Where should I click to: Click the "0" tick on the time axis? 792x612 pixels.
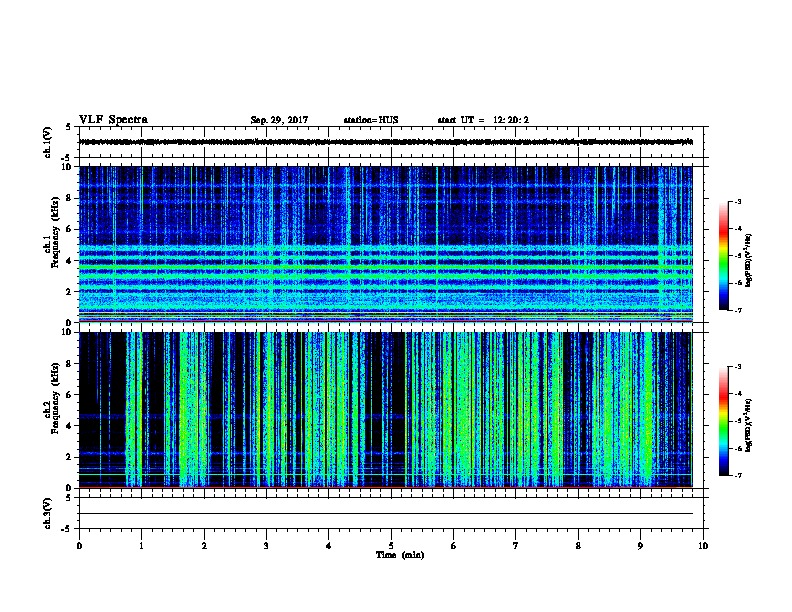click(x=79, y=546)
